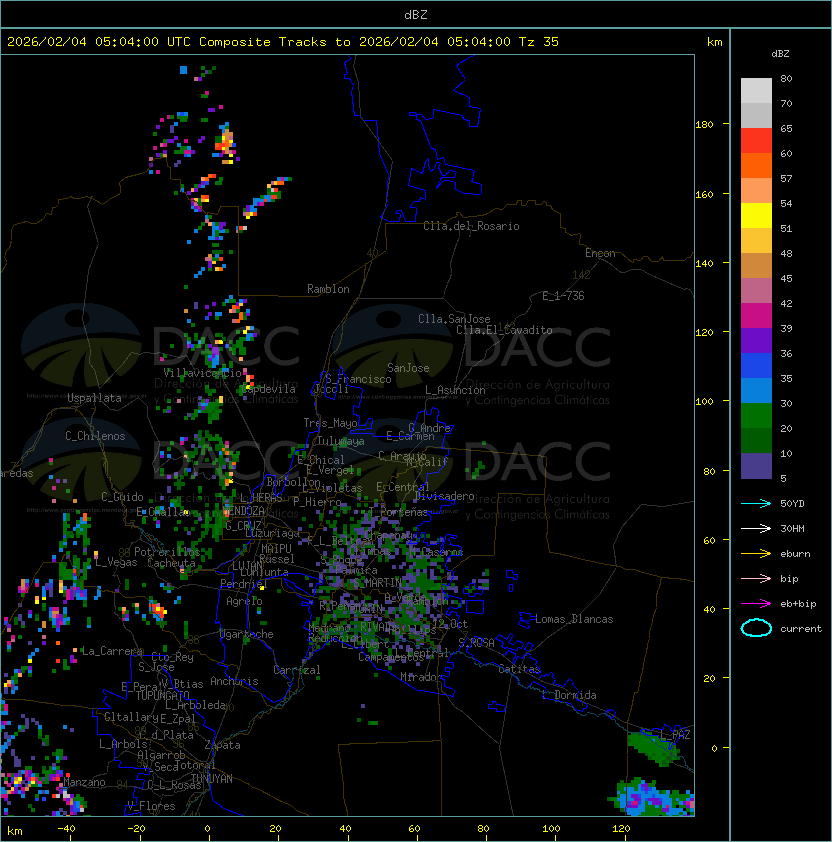Click the '120' horizontal axis label
The height and width of the screenshot is (842, 832).
[x=621, y=829]
